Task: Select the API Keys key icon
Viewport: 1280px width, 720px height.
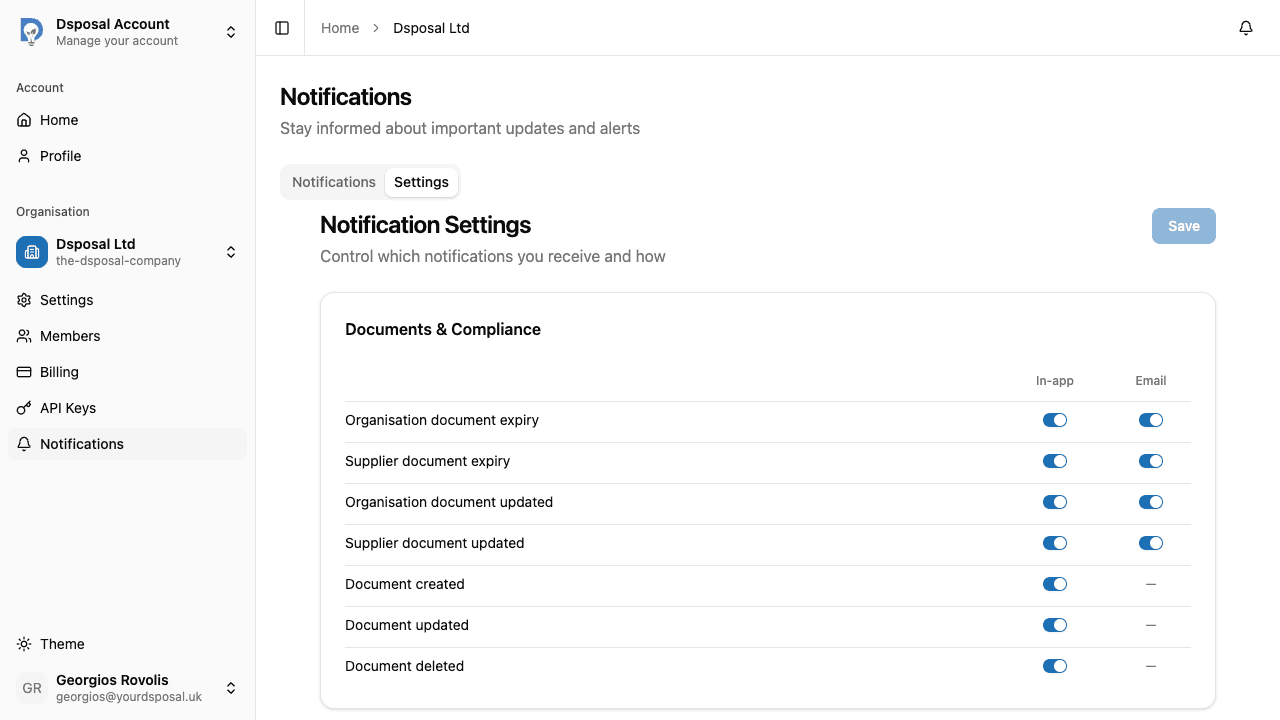Action: 24,408
